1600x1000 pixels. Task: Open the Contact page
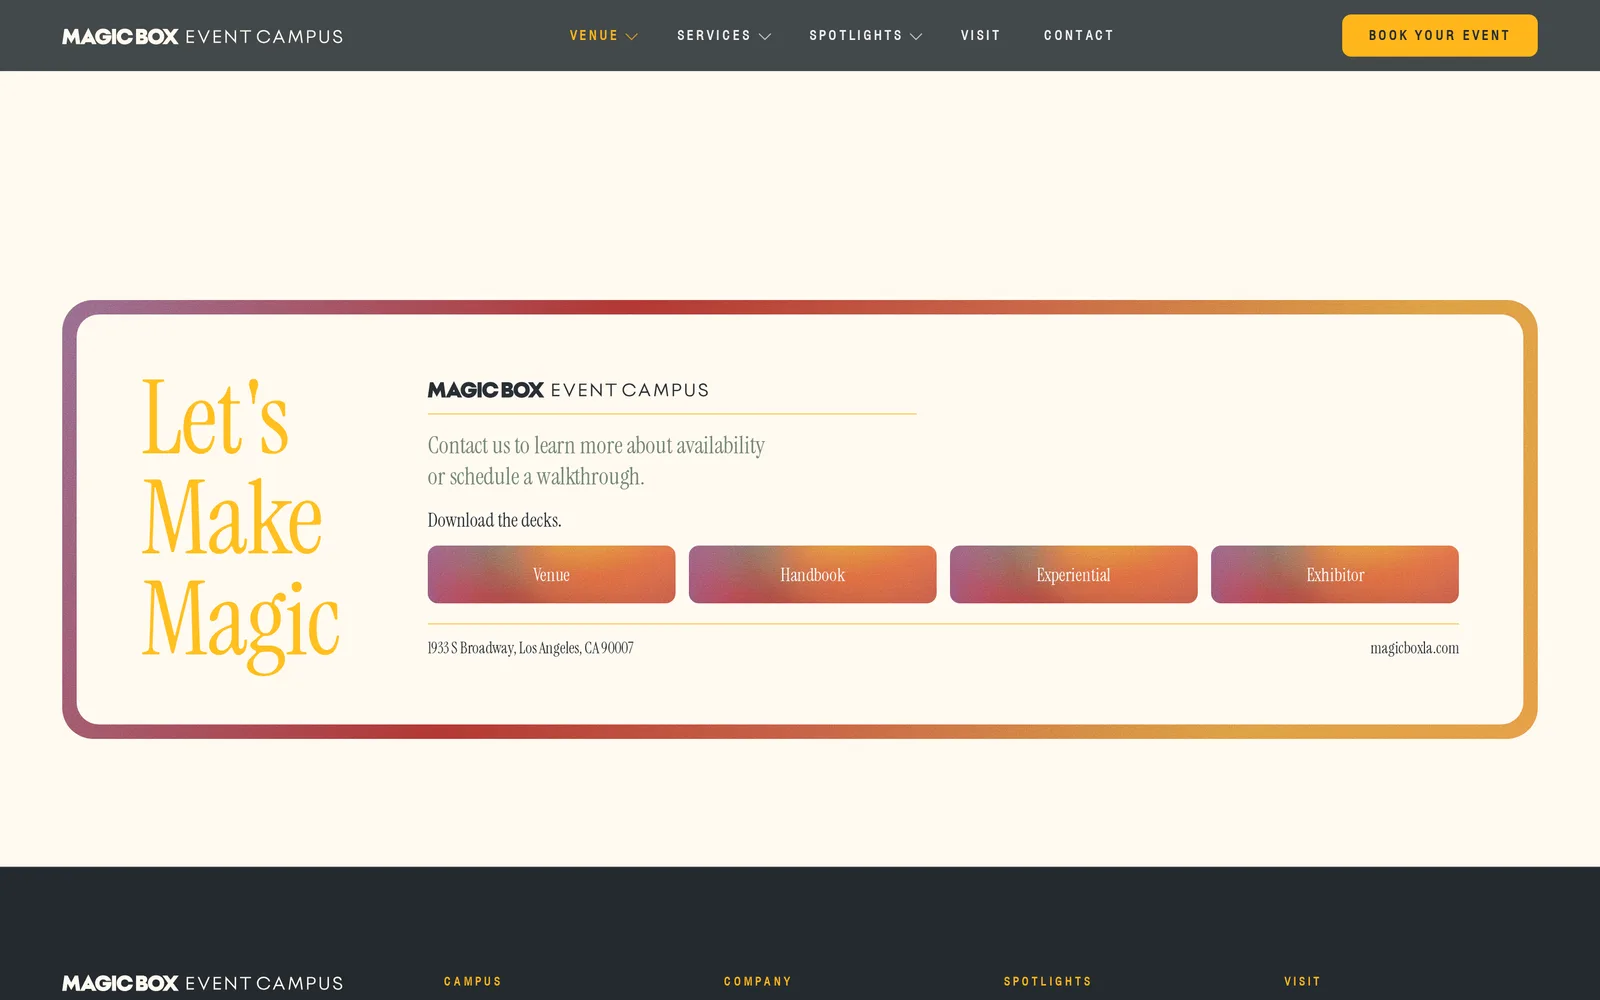click(x=1078, y=36)
